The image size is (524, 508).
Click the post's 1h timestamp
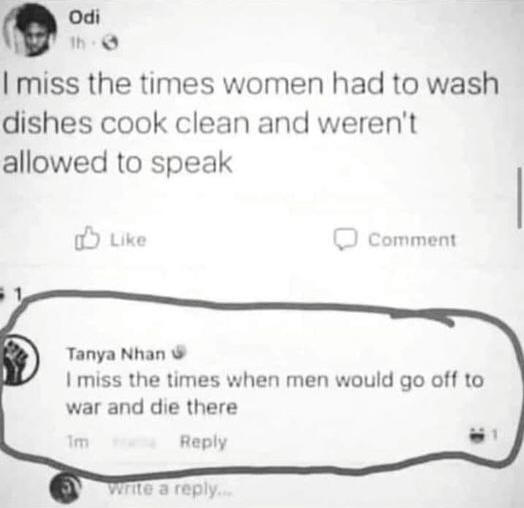(x=77, y=43)
